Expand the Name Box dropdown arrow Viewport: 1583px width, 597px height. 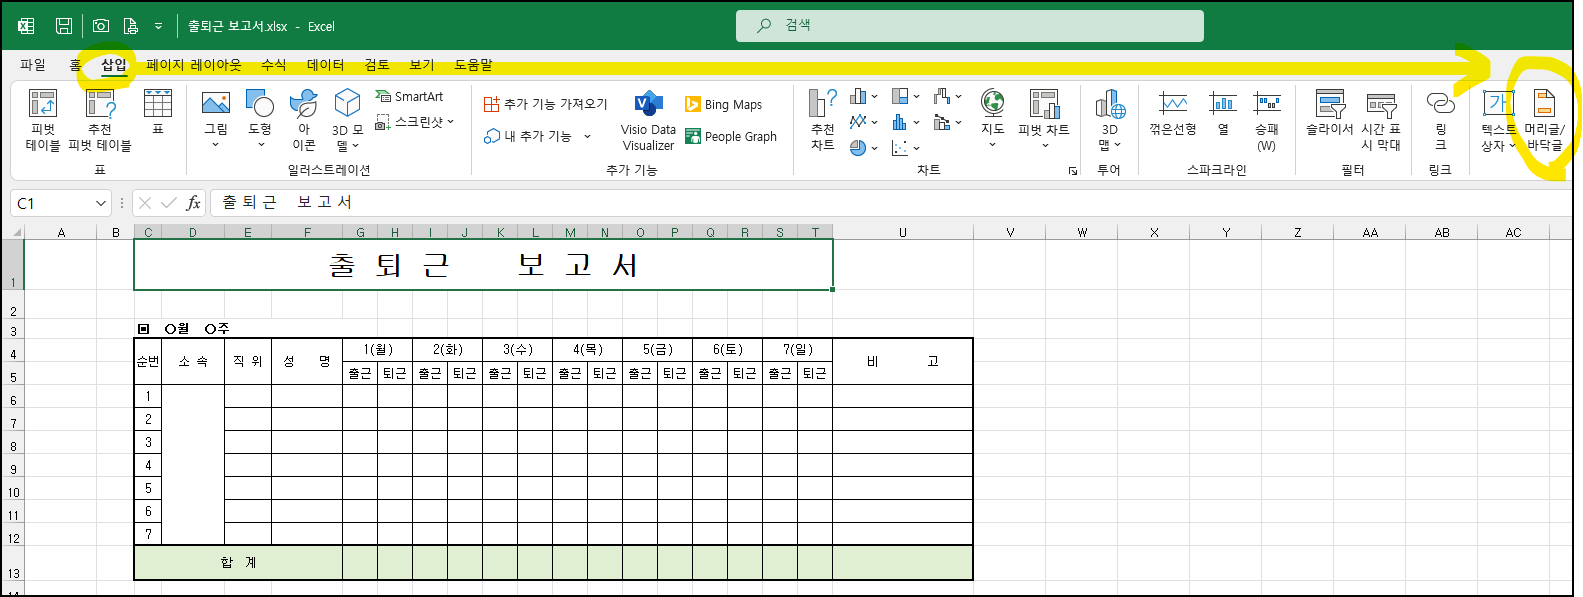coord(100,203)
